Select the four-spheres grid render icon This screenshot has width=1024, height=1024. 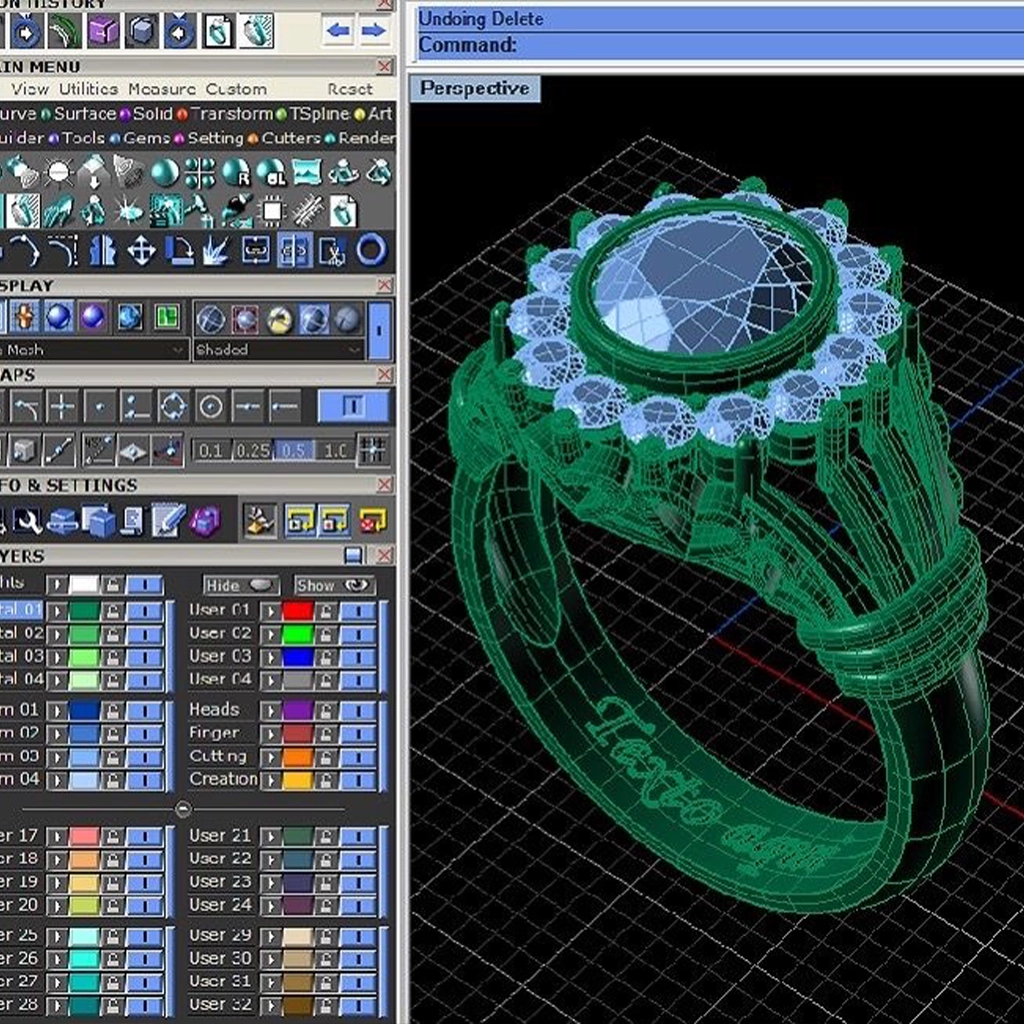(x=200, y=173)
